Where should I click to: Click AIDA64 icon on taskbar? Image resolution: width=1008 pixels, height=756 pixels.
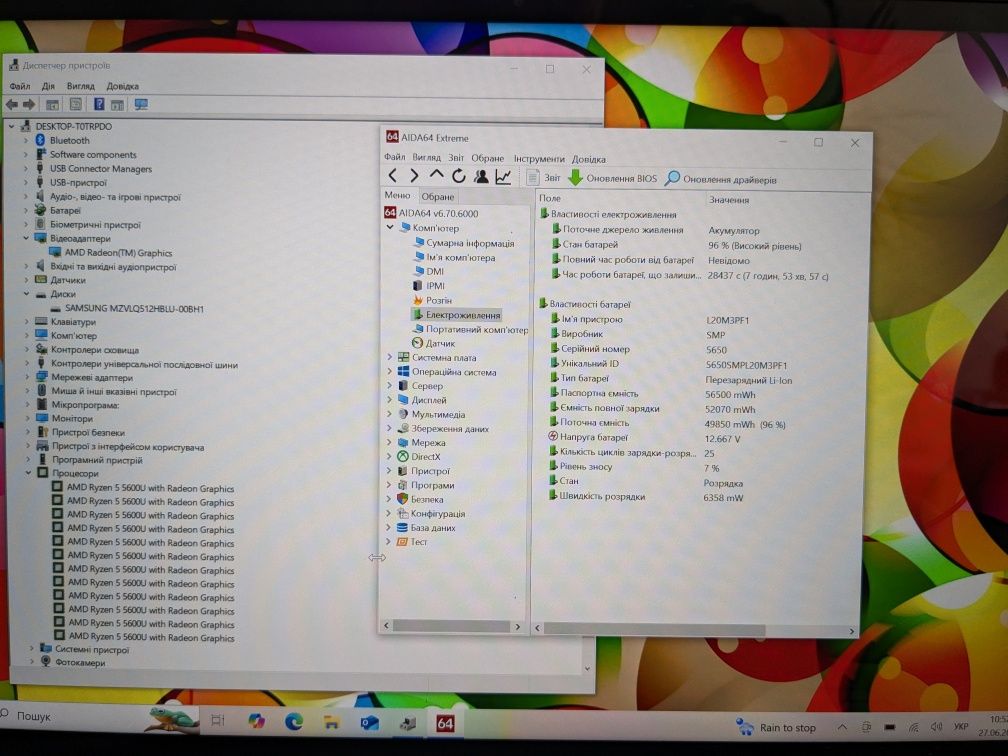point(444,723)
